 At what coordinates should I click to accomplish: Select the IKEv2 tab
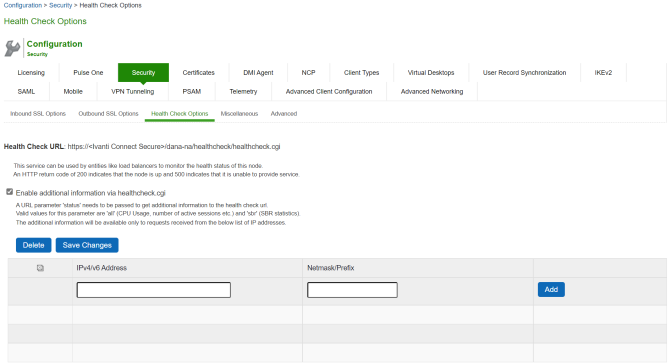click(x=603, y=72)
